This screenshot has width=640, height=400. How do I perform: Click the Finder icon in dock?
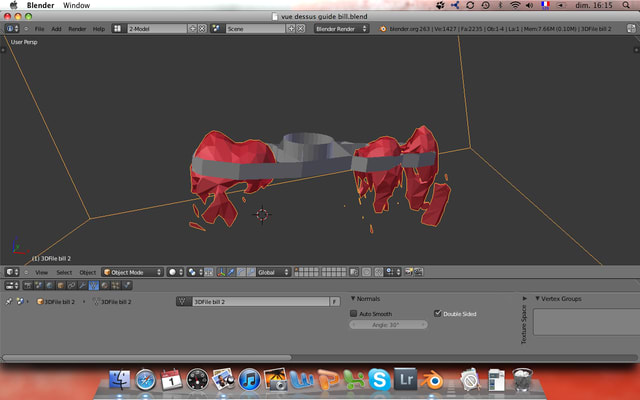(120, 380)
